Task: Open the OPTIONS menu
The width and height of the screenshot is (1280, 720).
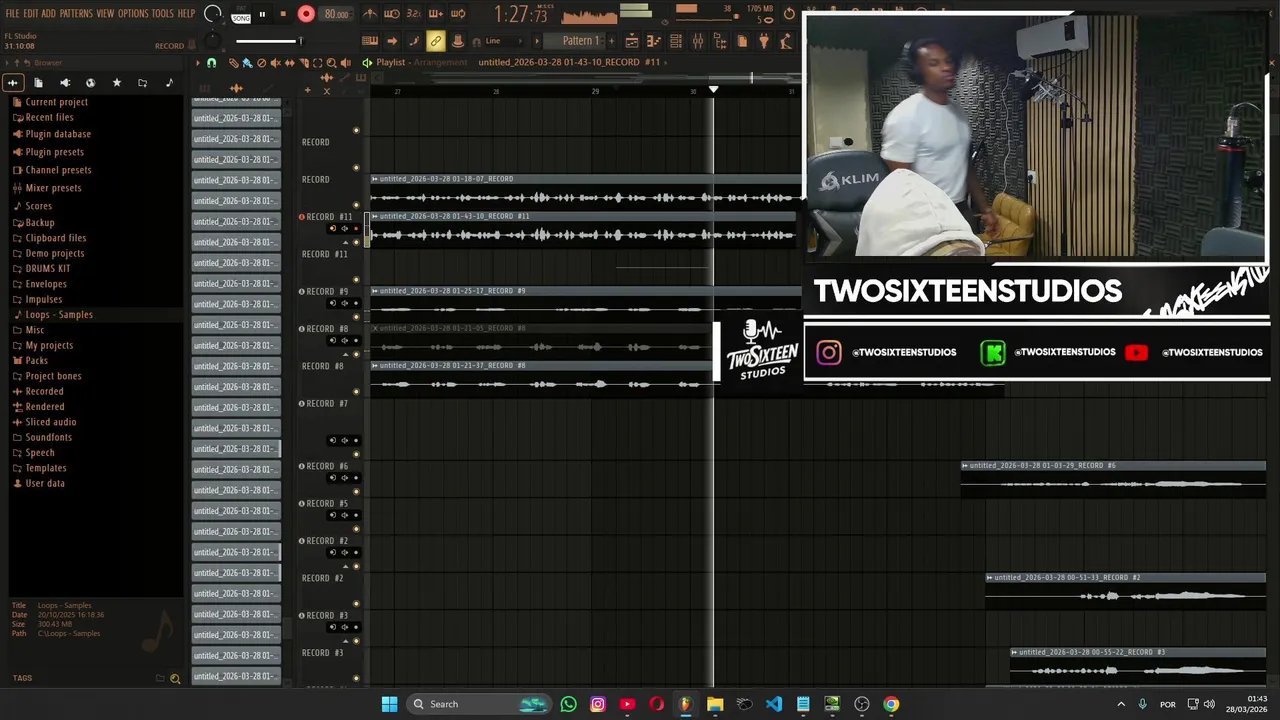Action: coord(133,13)
